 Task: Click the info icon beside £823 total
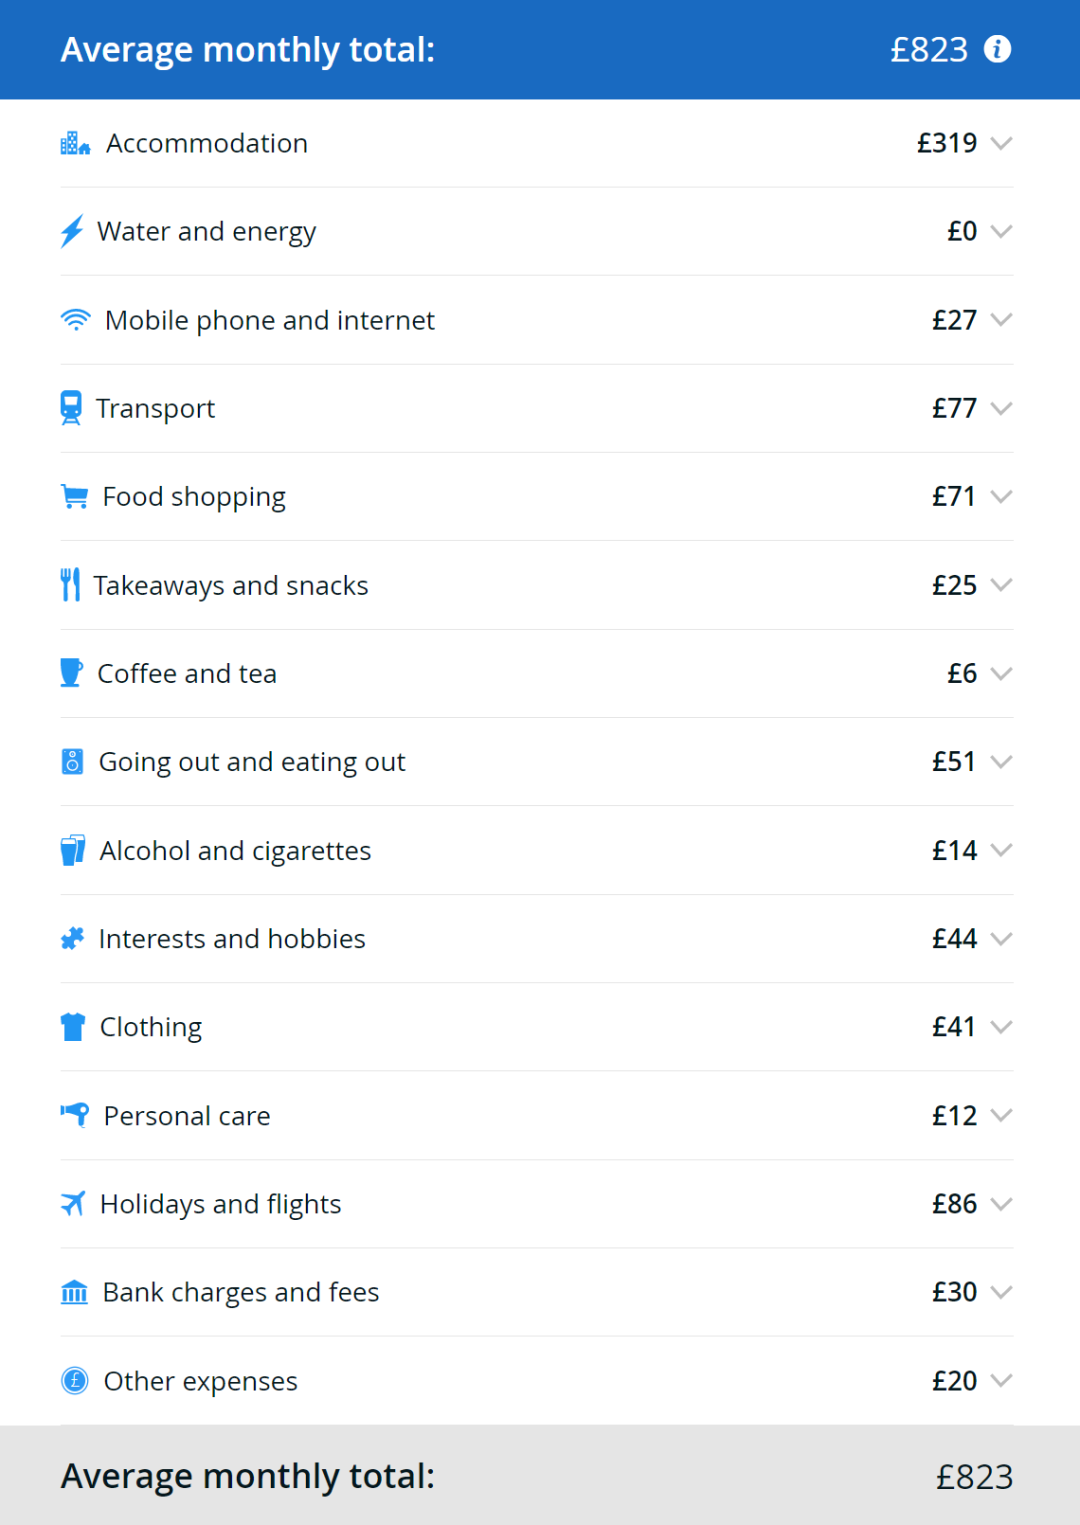[x=997, y=49]
